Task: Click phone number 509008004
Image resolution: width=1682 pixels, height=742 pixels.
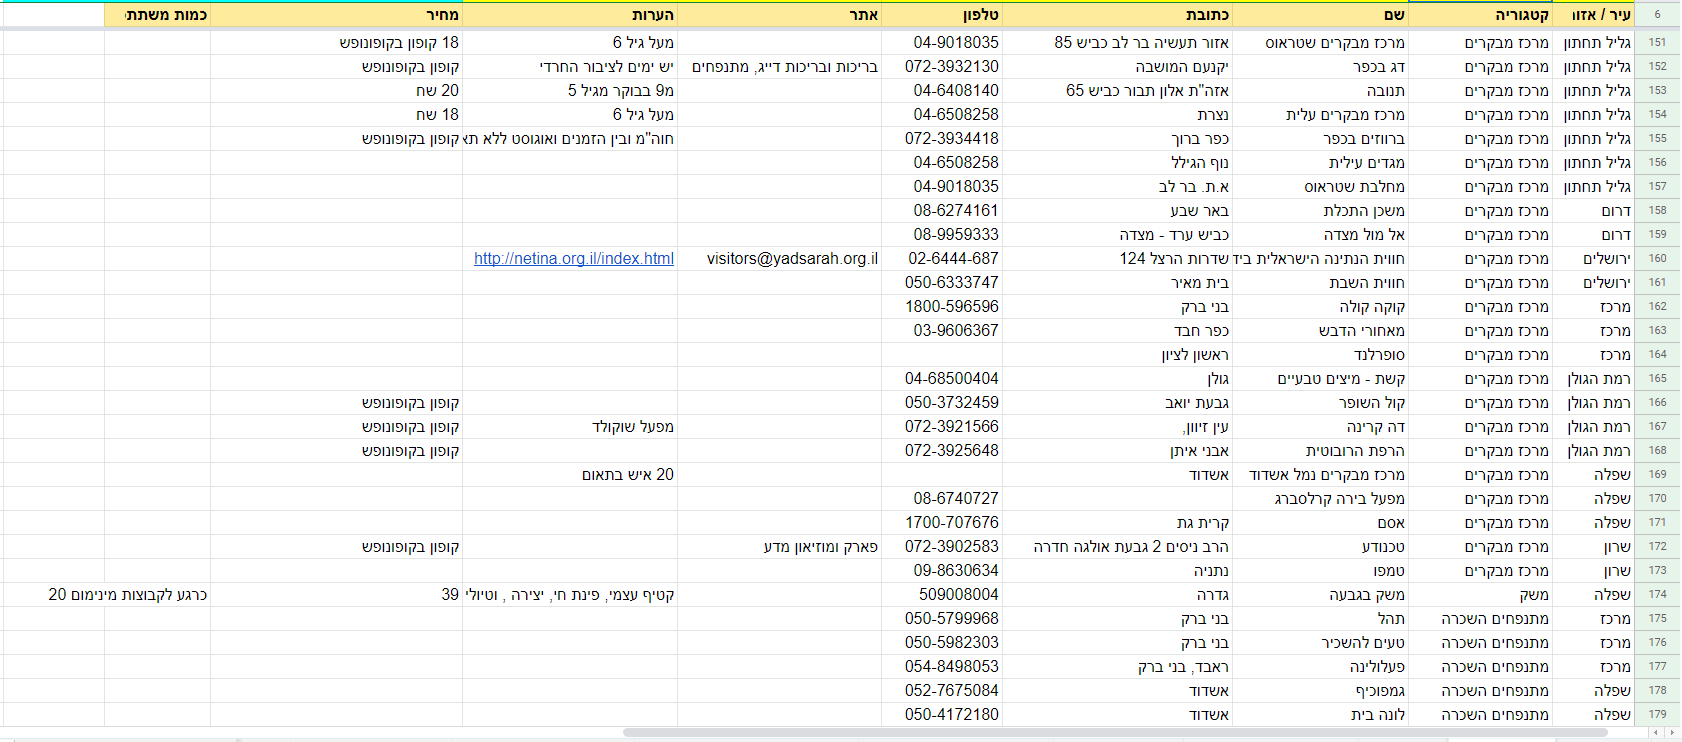Action: (x=942, y=595)
